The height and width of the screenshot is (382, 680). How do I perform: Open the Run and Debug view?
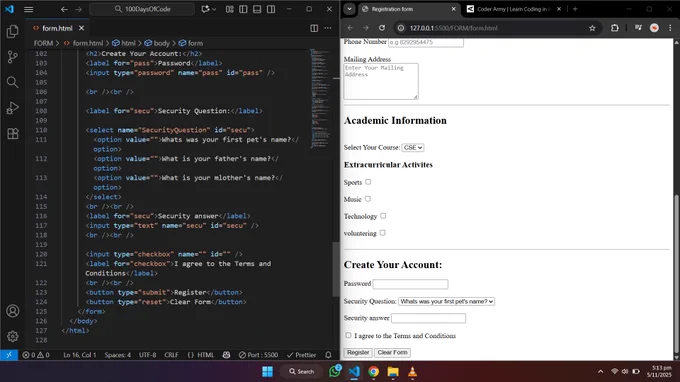13,108
